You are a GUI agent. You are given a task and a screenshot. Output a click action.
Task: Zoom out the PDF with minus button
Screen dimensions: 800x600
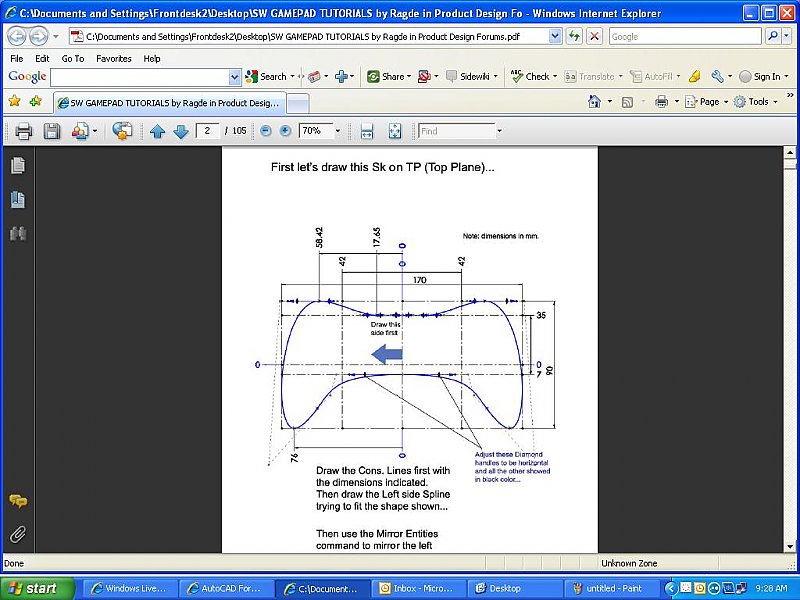pyautogui.click(x=265, y=131)
